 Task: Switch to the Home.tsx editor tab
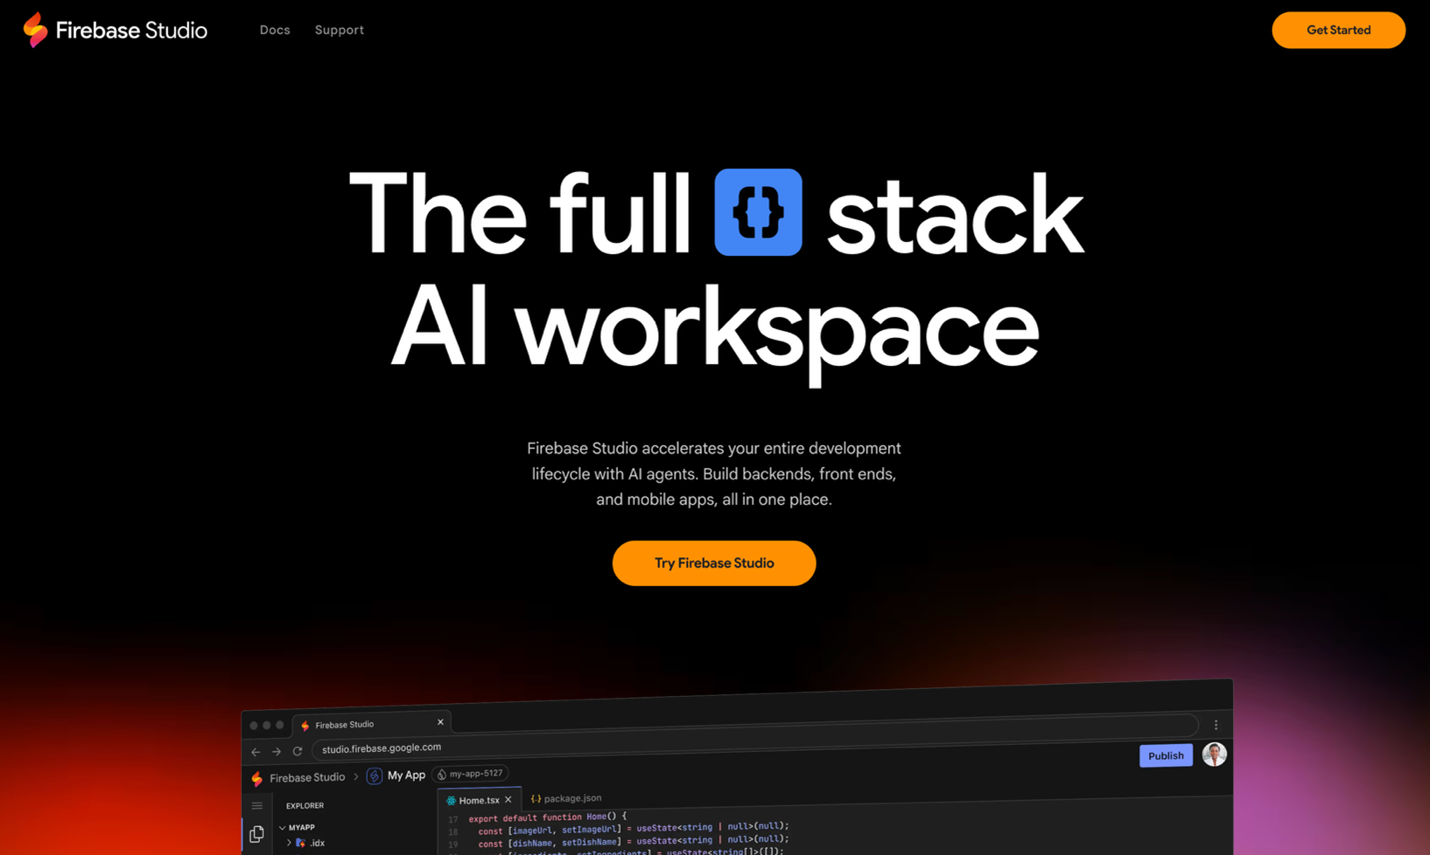click(x=479, y=800)
